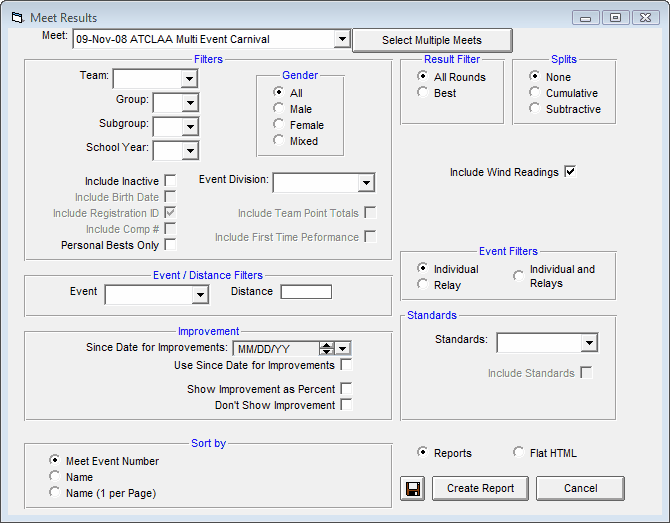
Task: Select the Male gender option
Action: (279, 109)
